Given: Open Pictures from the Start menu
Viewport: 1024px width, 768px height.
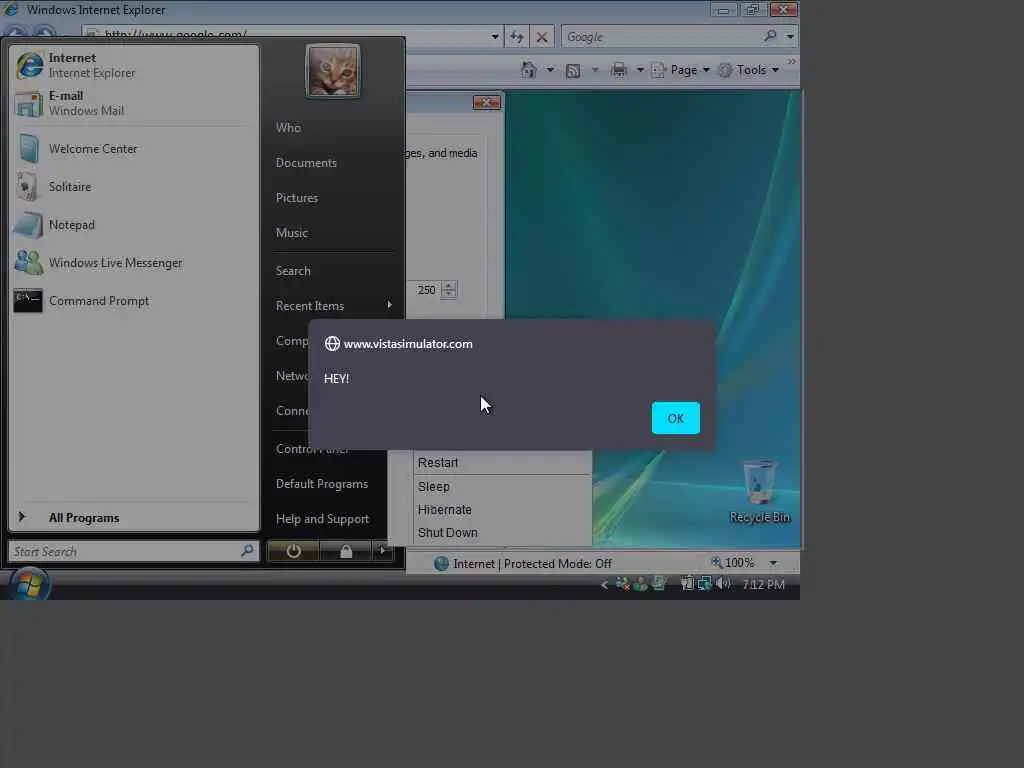Looking at the screenshot, I should pyautogui.click(x=297, y=198).
